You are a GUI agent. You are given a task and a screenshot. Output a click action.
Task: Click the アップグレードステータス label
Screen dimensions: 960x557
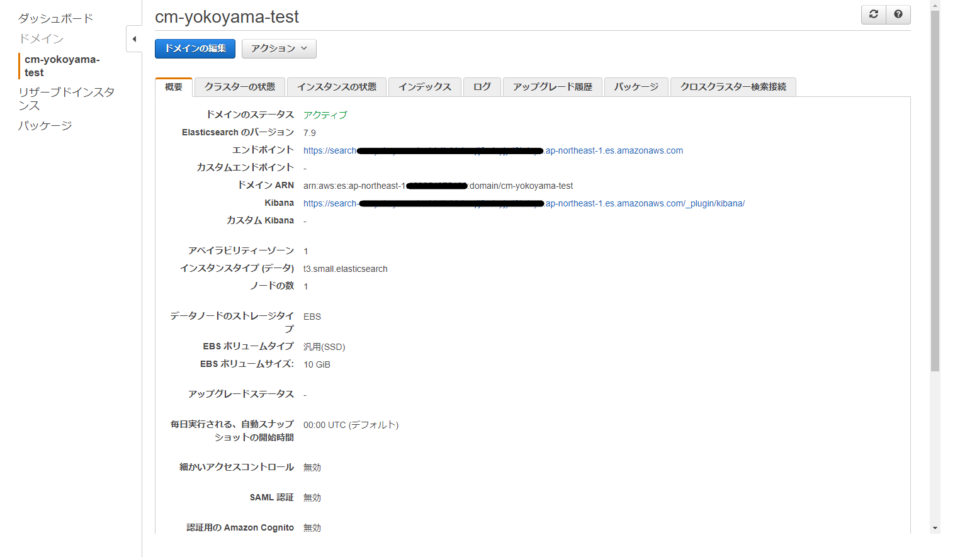pos(241,394)
